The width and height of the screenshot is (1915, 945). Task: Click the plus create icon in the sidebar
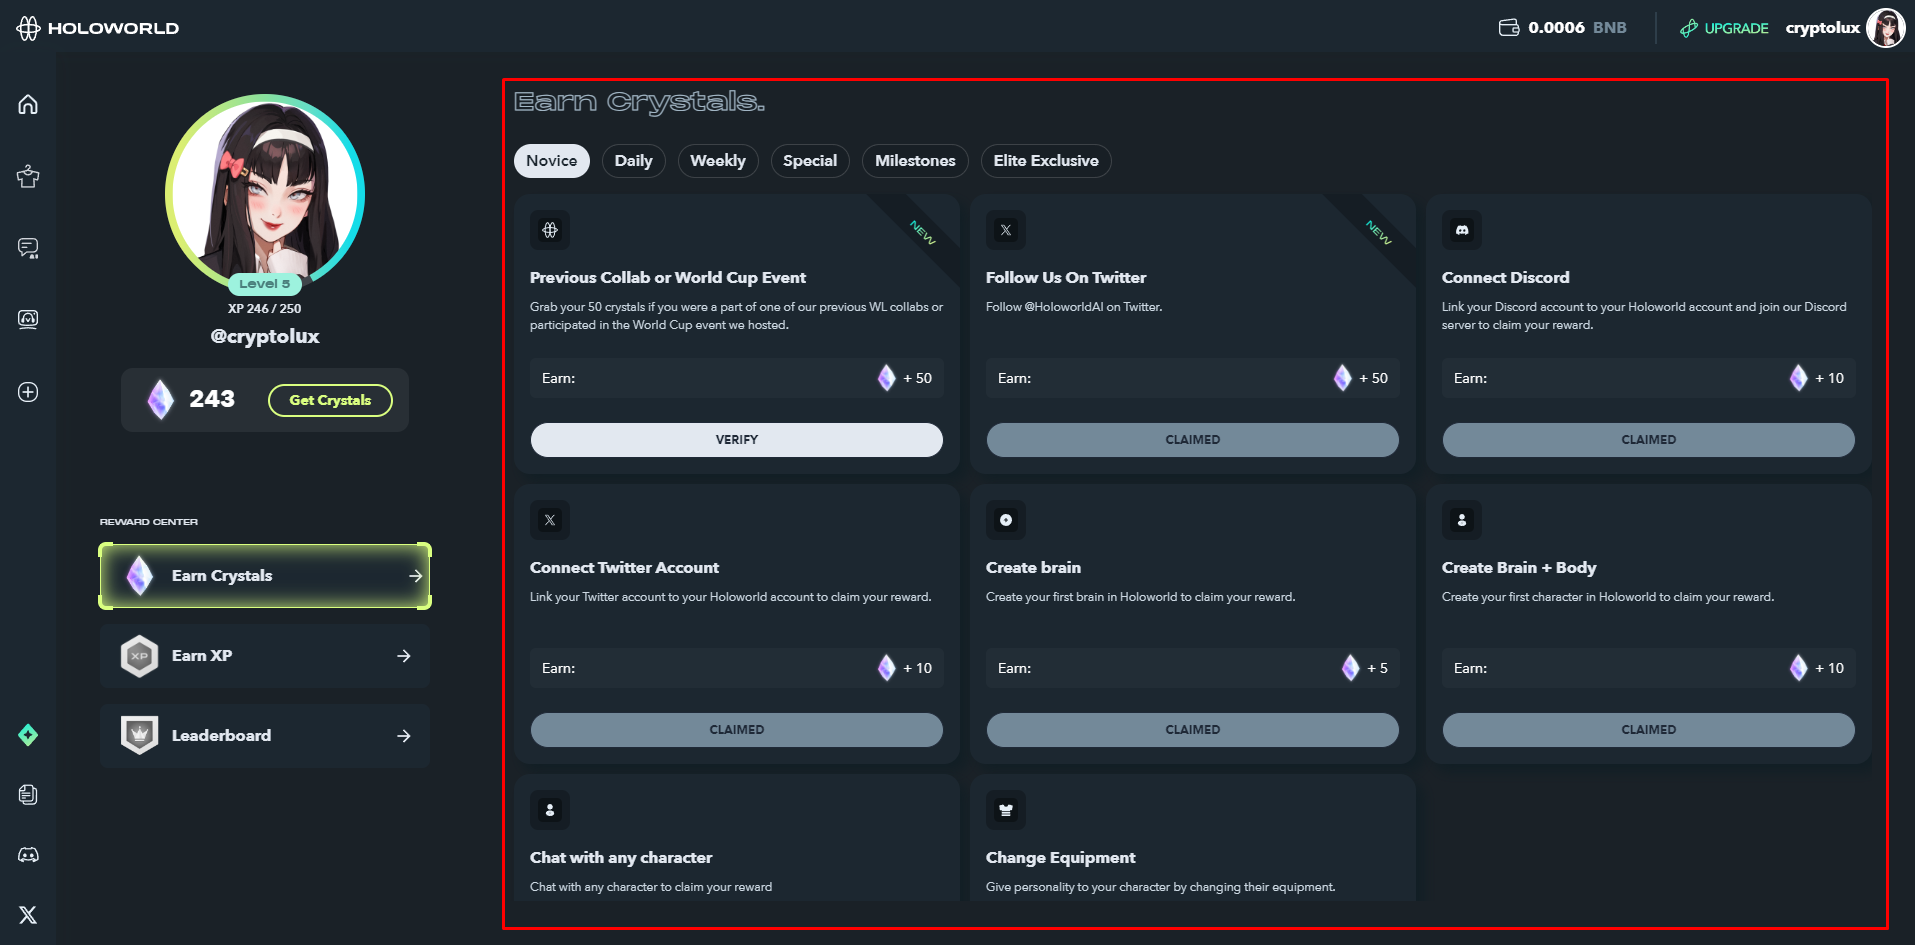pyautogui.click(x=28, y=392)
